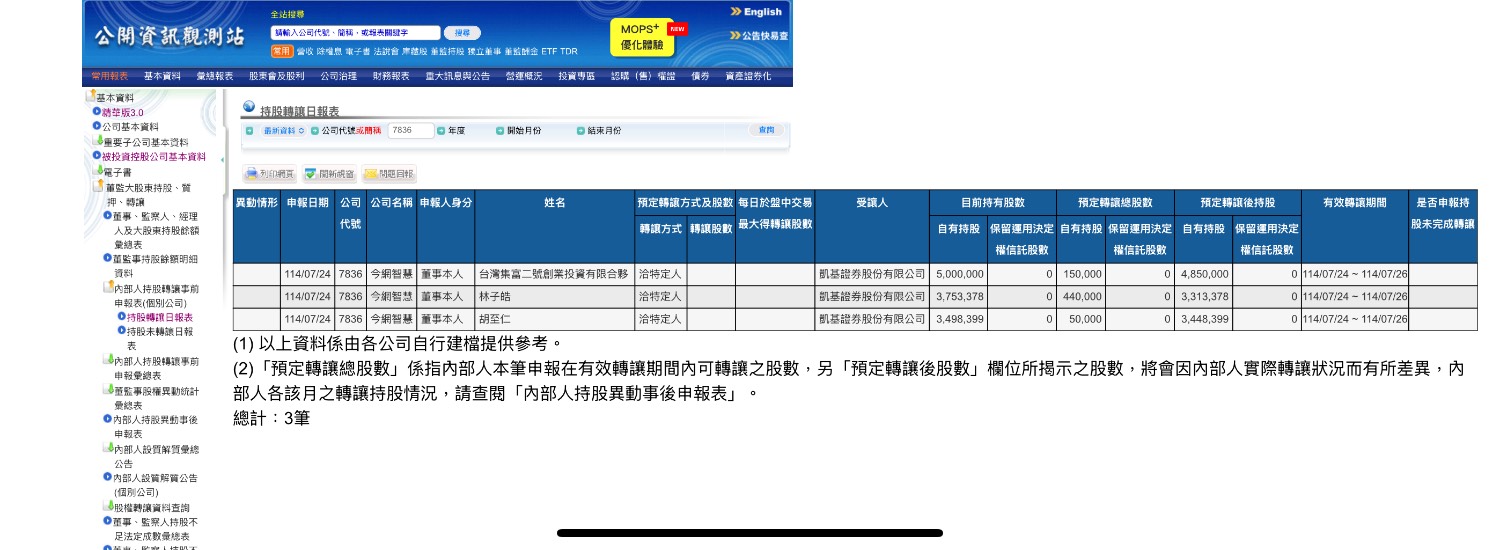Screen dimensions: 1500x550
Task: Open the 債券 menu
Action: tap(700, 76)
